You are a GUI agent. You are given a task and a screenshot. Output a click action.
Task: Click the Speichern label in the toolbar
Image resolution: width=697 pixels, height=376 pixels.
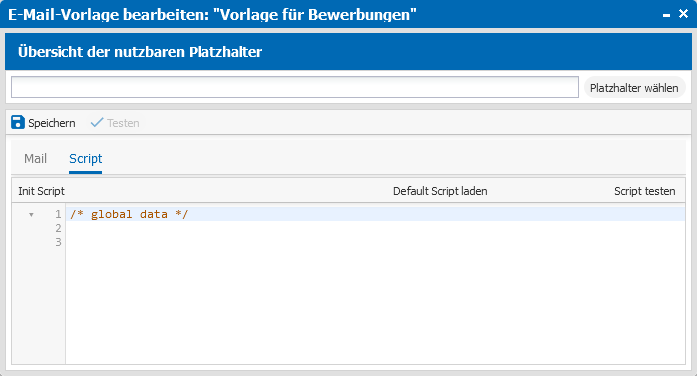tap(52, 123)
